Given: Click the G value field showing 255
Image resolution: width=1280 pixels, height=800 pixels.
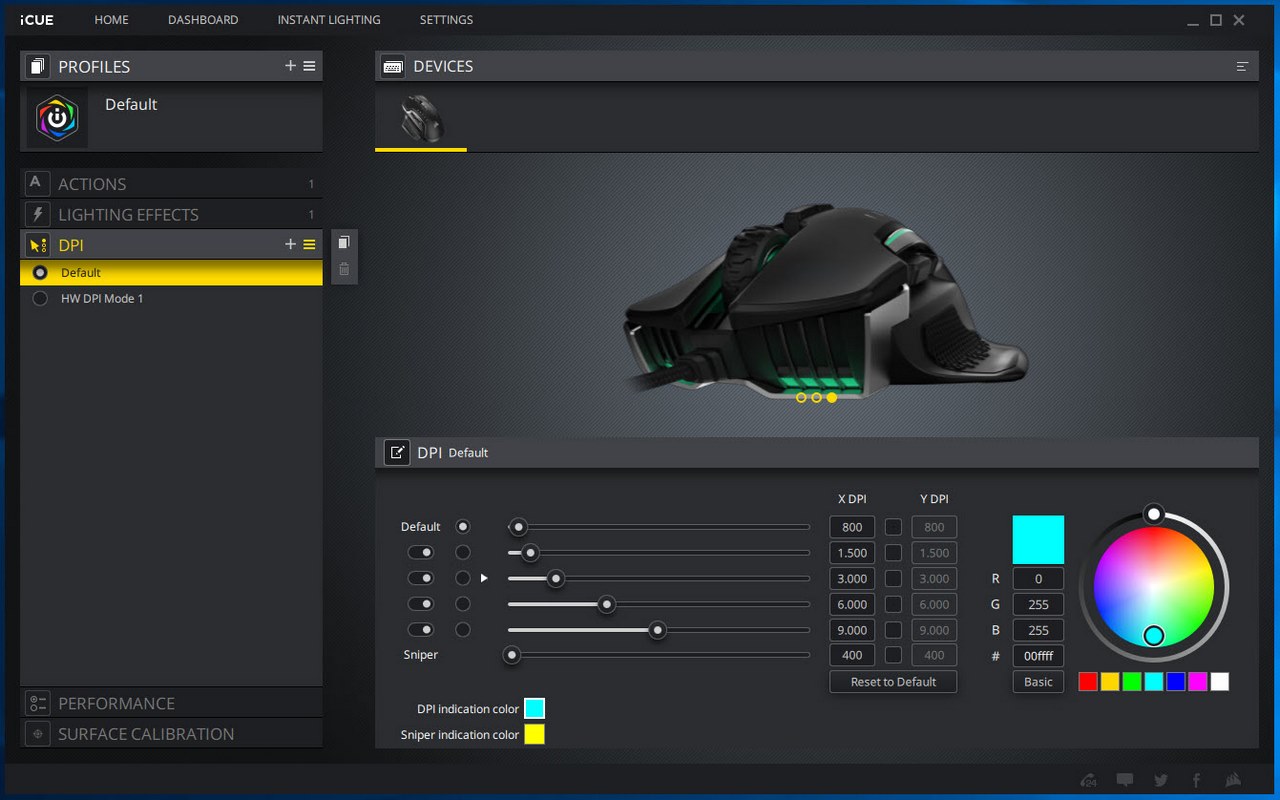Looking at the screenshot, I should coord(1038,604).
